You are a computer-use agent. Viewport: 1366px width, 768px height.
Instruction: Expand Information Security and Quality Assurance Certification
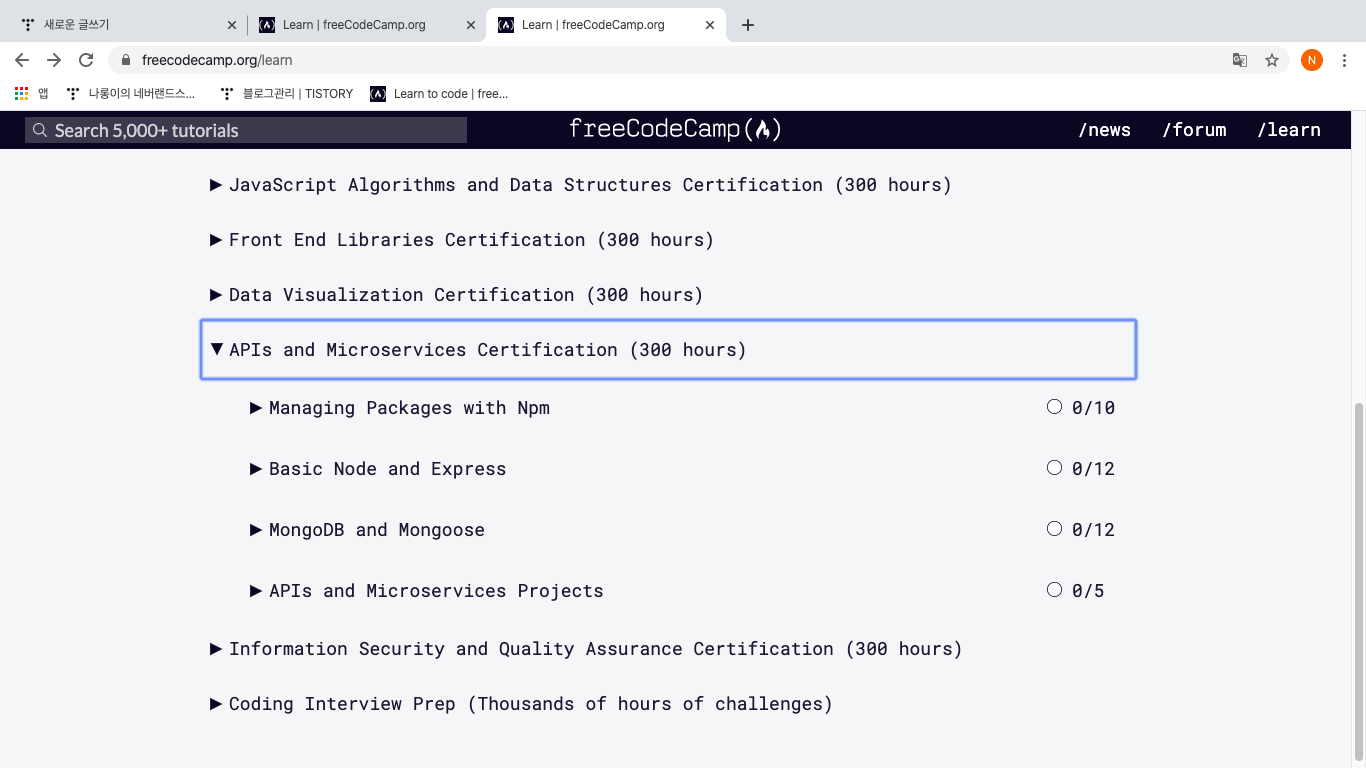coord(586,649)
